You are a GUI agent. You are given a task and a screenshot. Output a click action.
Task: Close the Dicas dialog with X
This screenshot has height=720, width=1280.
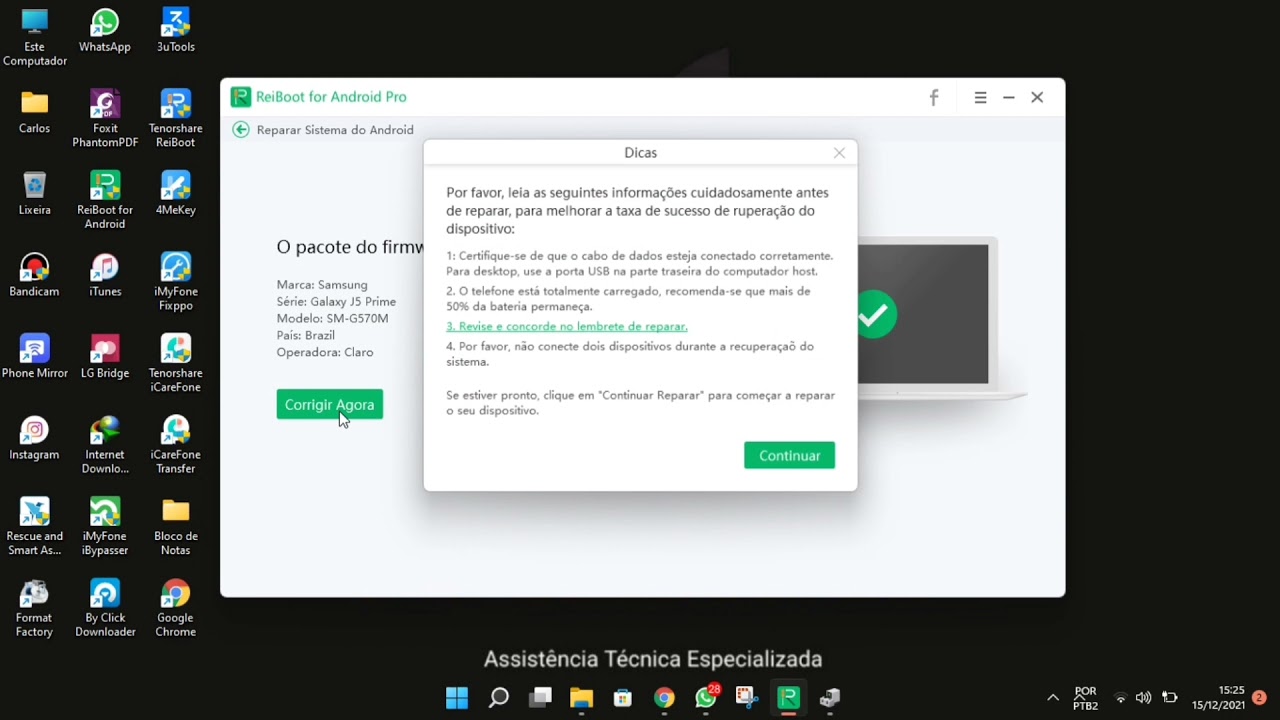(x=839, y=153)
